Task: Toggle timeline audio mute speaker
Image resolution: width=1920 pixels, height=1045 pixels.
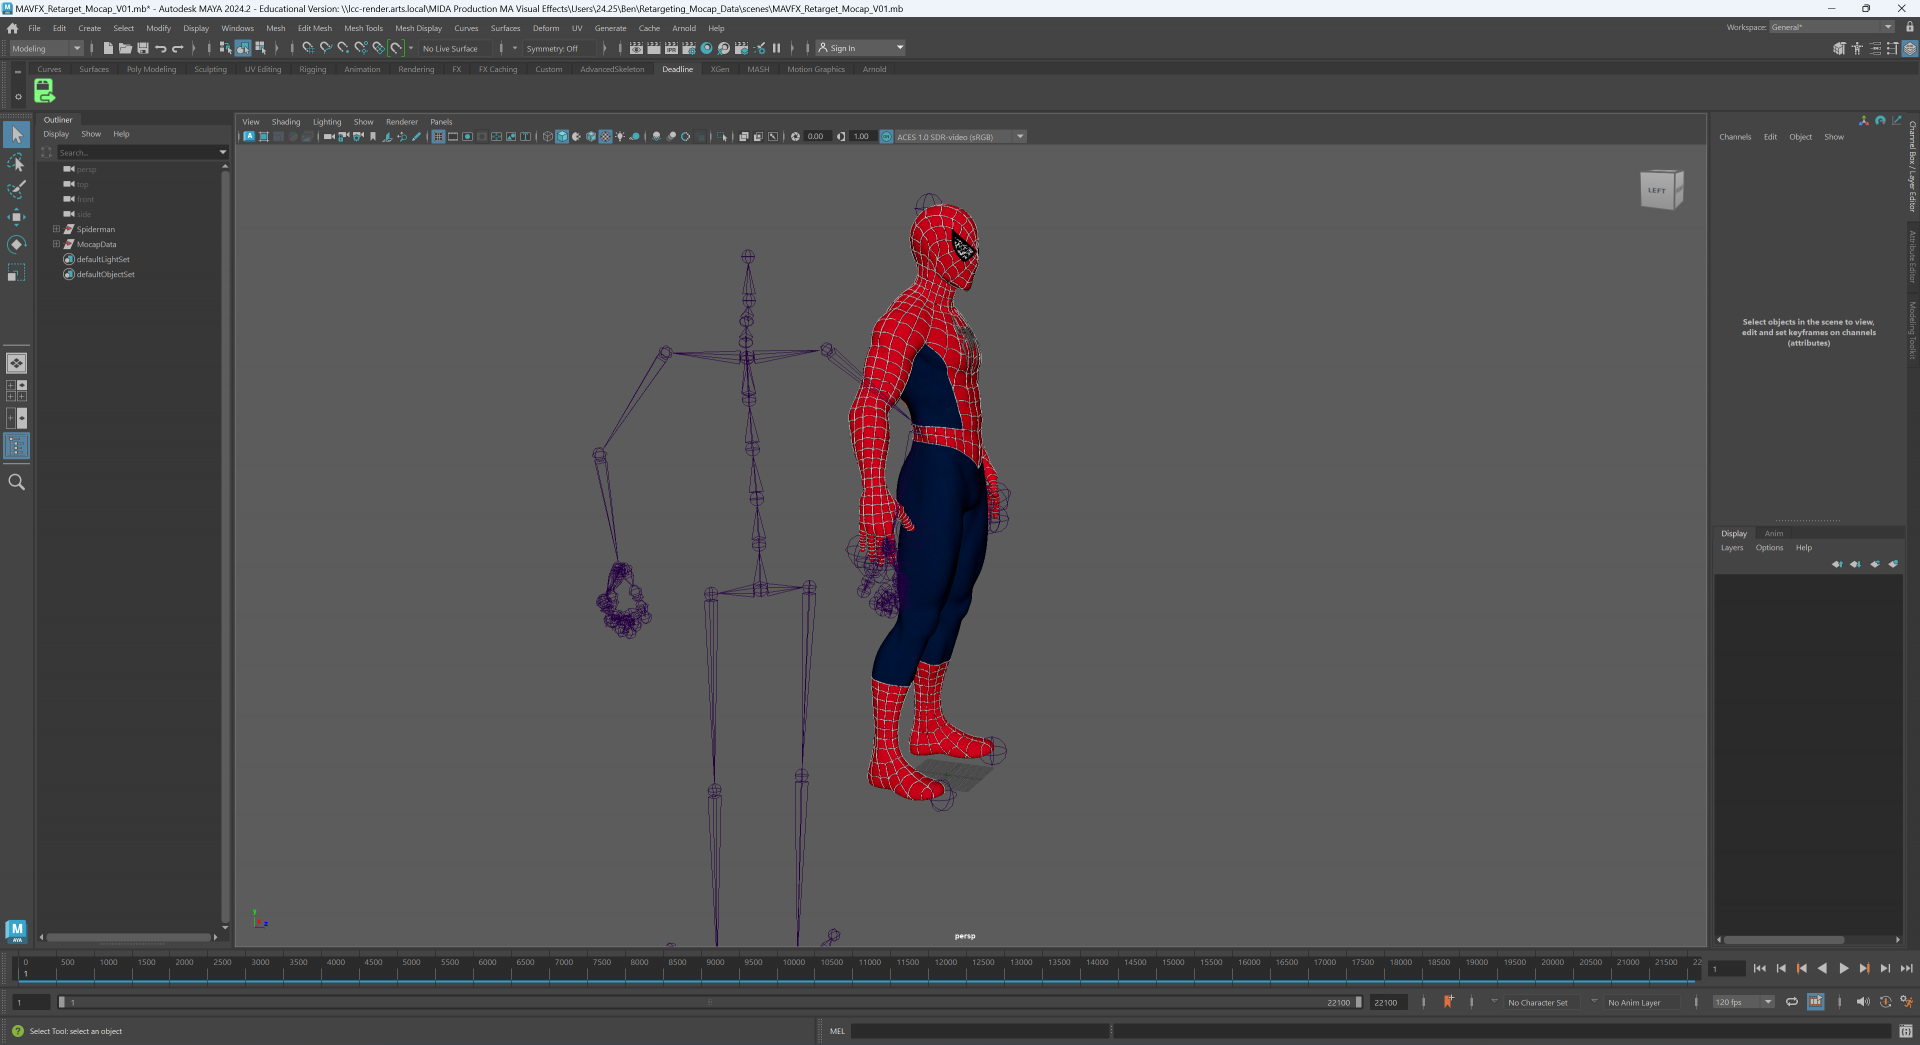Action: click(x=1862, y=1002)
